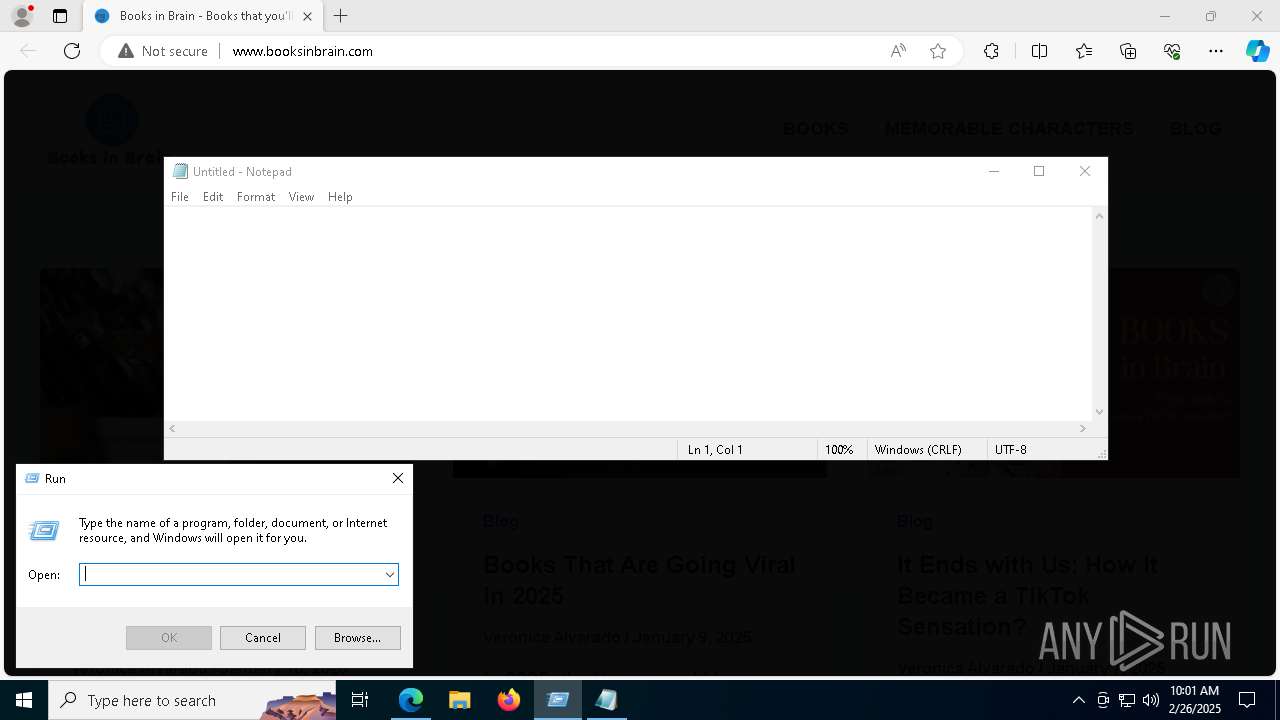Open Browser essentials icon
The image size is (1280, 720).
(x=1172, y=51)
